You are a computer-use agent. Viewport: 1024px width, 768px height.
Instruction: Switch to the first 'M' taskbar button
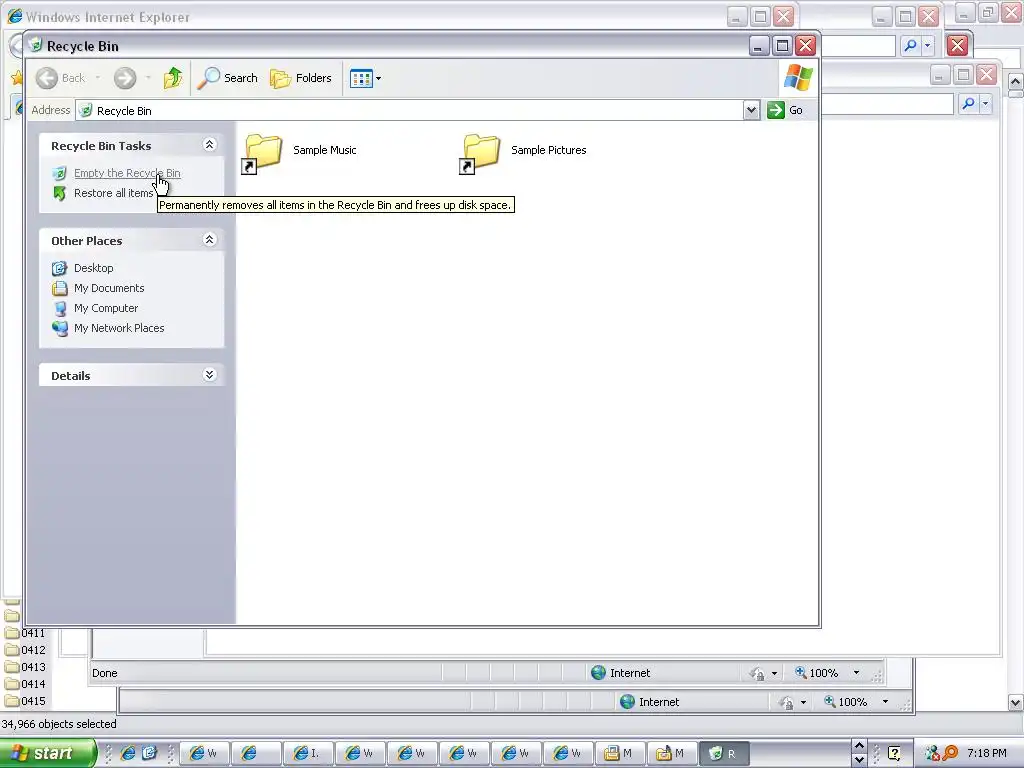click(x=619, y=753)
